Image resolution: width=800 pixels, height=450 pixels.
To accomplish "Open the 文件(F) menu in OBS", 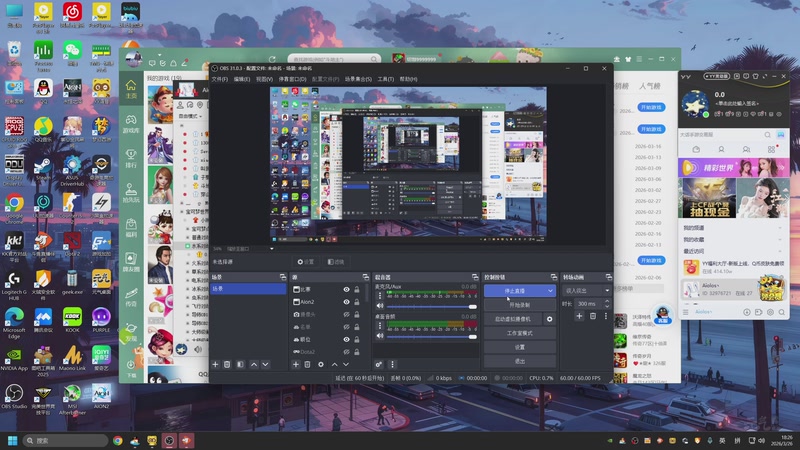I will [219, 79].
